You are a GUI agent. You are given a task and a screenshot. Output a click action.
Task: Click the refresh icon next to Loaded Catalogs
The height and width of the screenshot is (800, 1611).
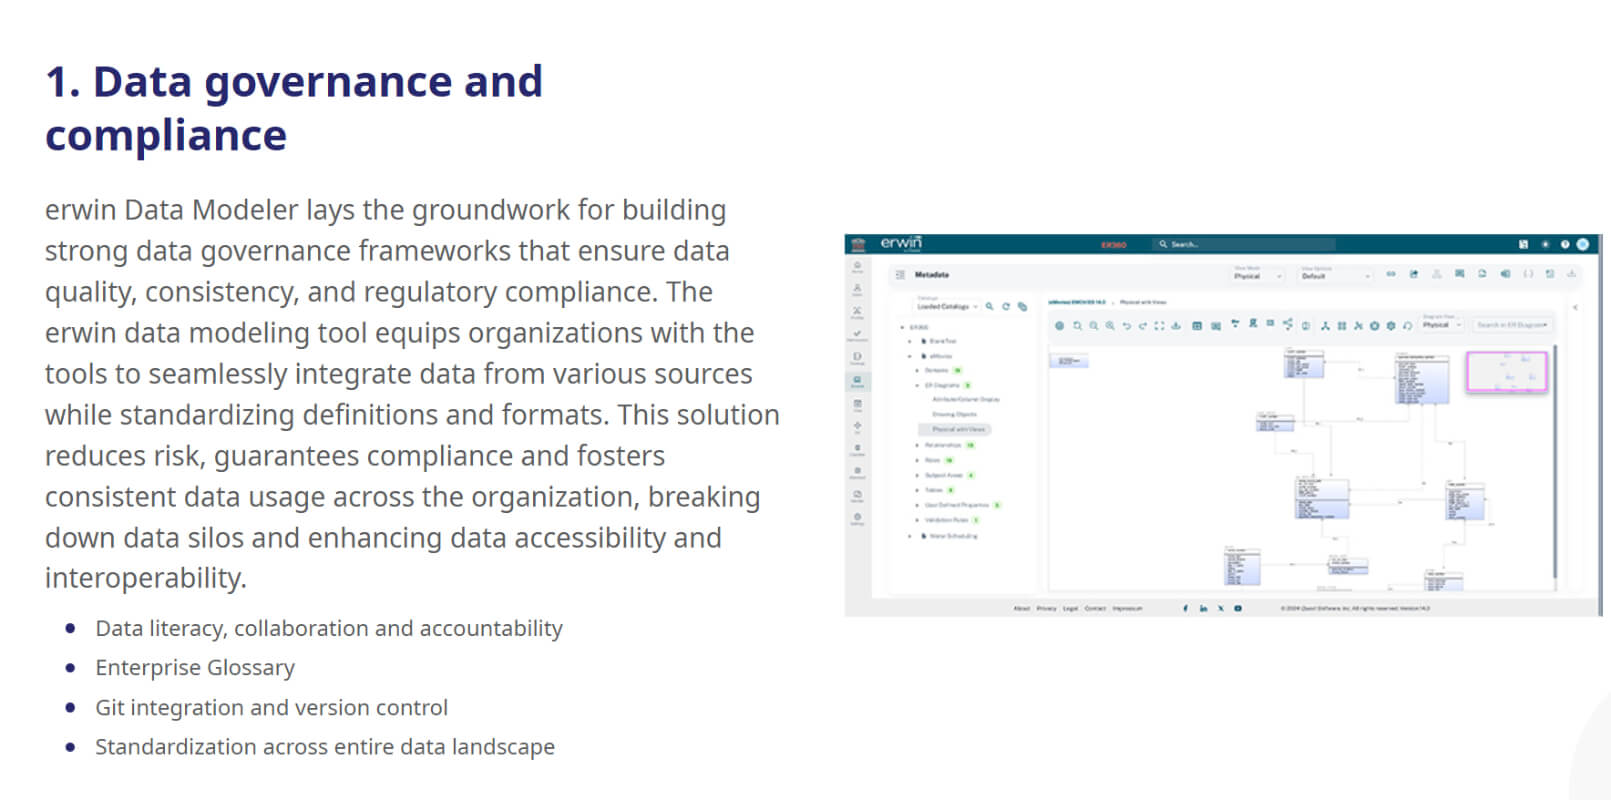pos(1006,307)
